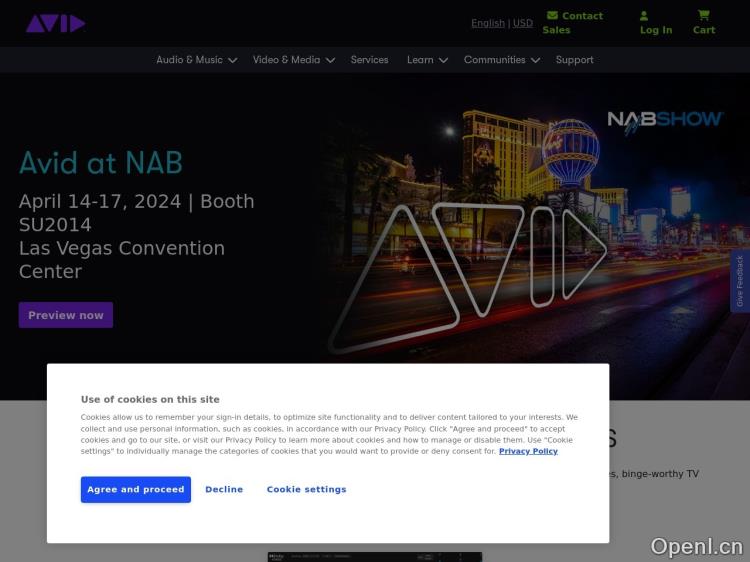Click Agree and proceed button
Image resolution: width=750 pixels, height=562 pixels.
coord(136,490)
